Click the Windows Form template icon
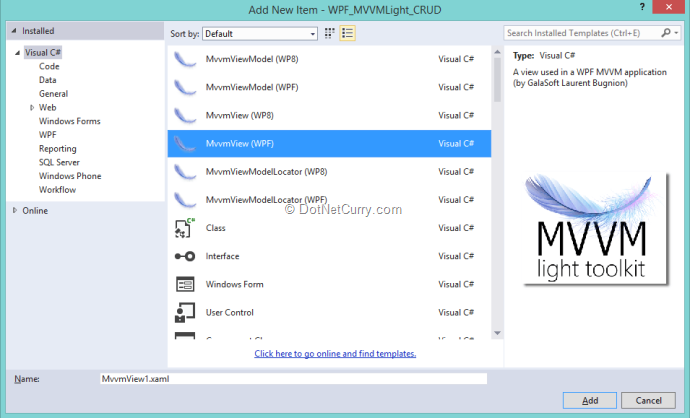The image size is (690, 418). click(185, 284)
